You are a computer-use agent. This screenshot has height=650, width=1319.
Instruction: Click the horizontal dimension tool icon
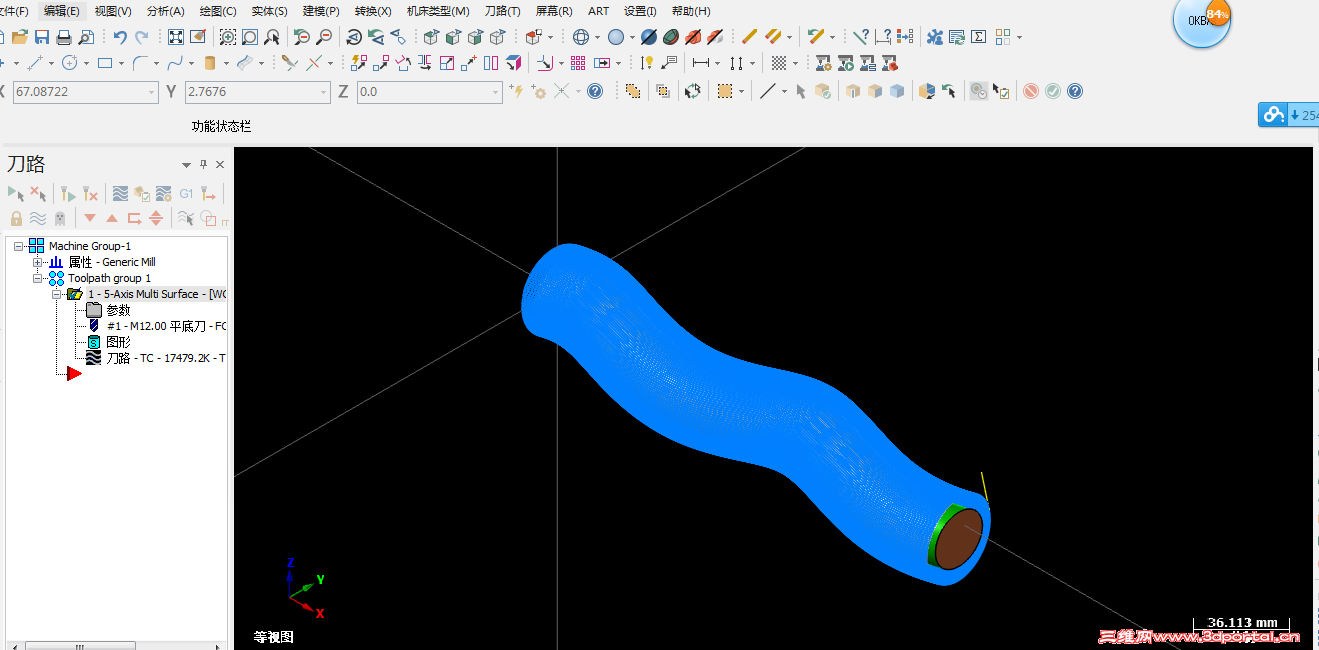(x=700, y=63)
